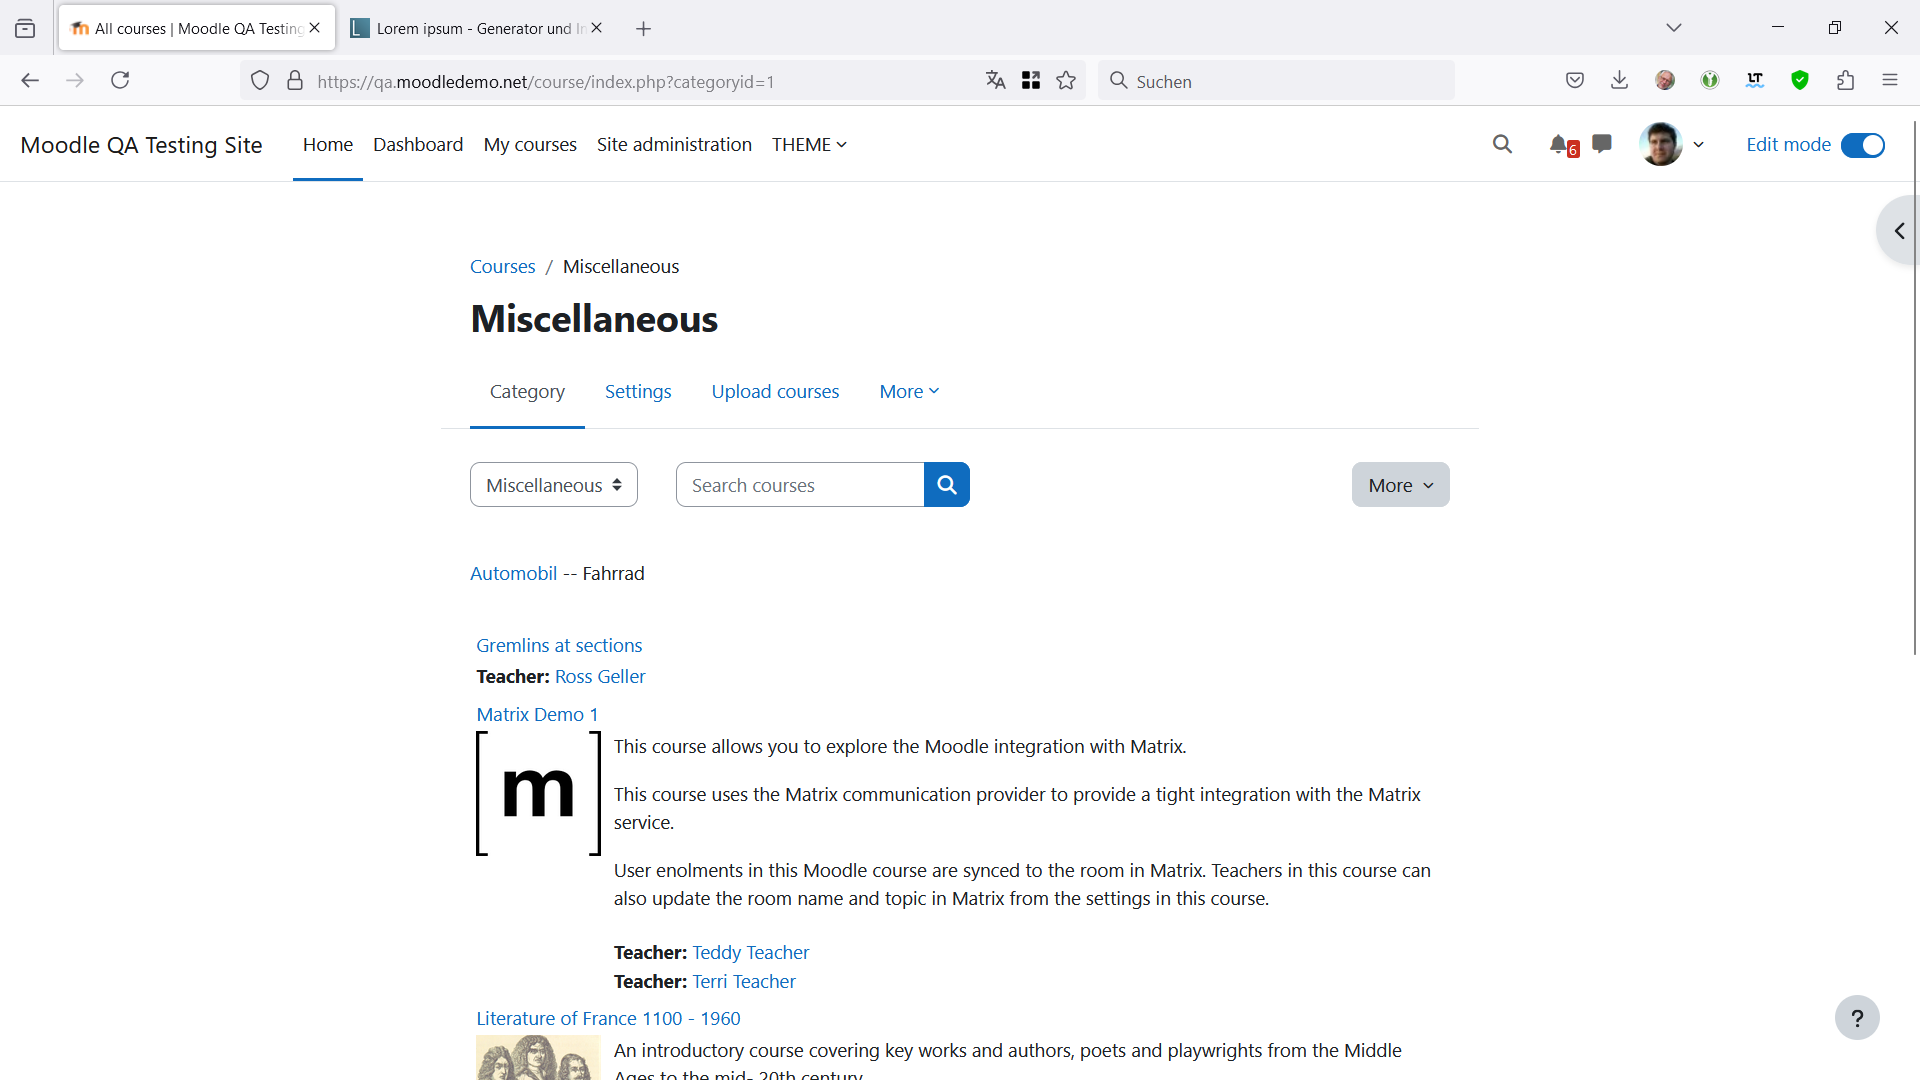Open the Upload courses tab
This screenshot has width=1920, height=1080.
[775, 392]
